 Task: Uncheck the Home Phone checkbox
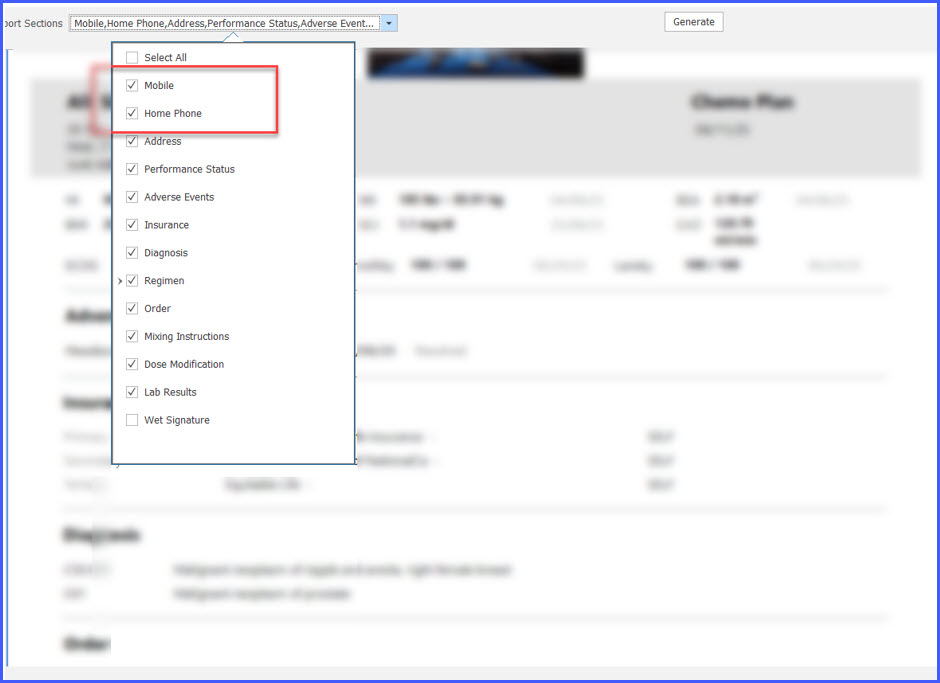(132, 113)
